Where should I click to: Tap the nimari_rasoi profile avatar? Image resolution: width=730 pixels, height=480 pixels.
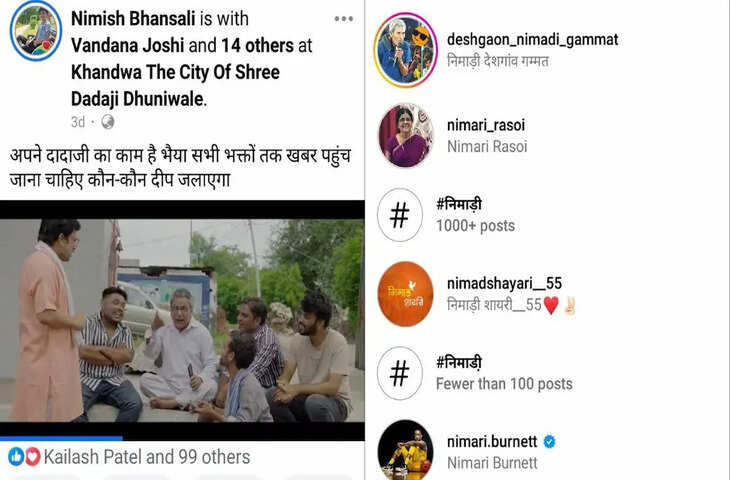(x=406, y=135)
